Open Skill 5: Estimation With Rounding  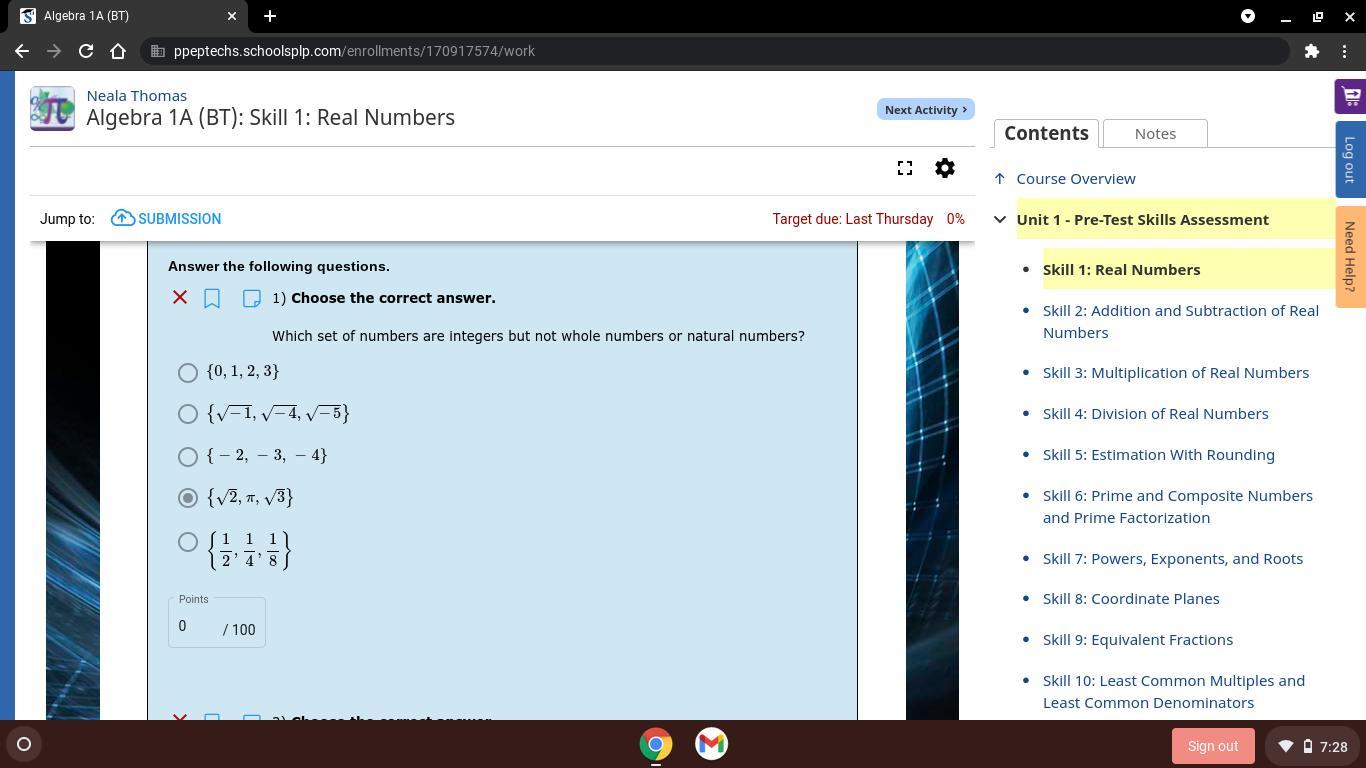[x=1159, y=454]
